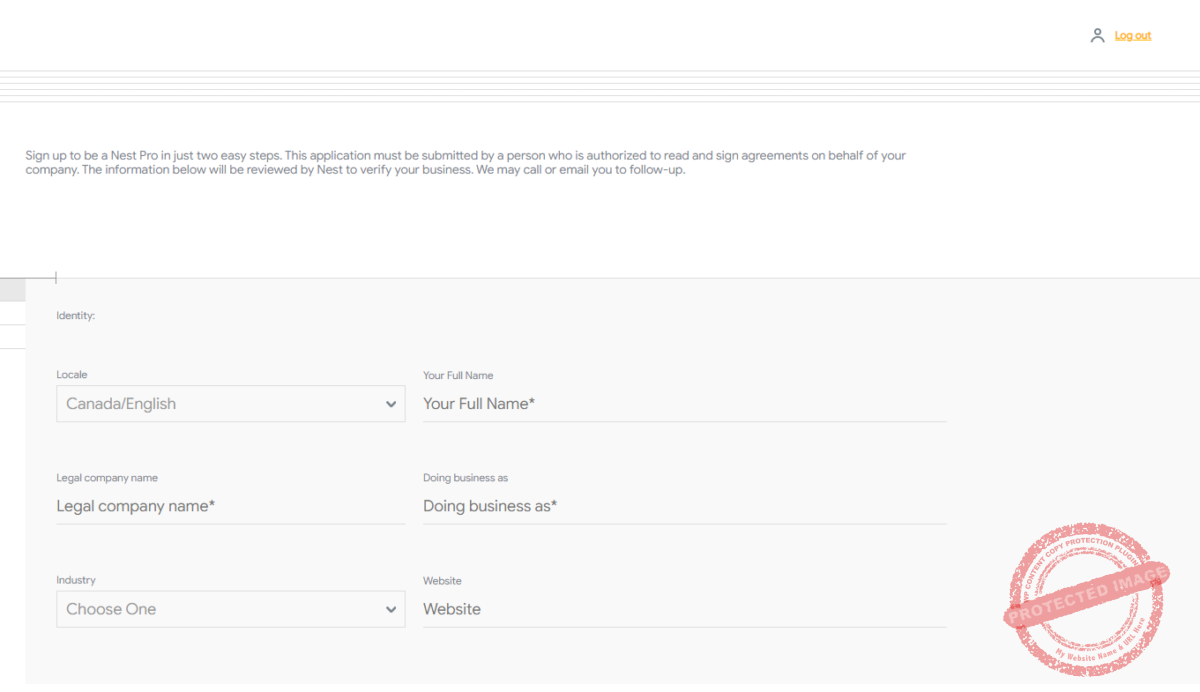Expand the Industry Choose One dropdown
Viewport: 1200px width, 692px height.
[220, 609]
